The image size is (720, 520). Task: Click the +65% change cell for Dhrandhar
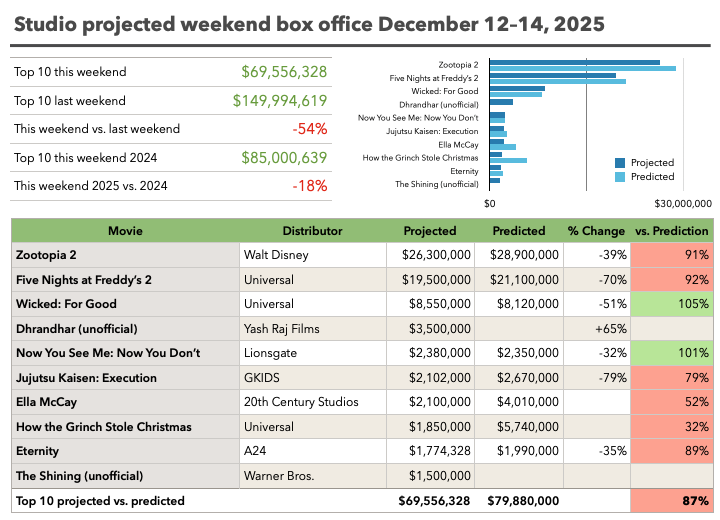point(595,328)
